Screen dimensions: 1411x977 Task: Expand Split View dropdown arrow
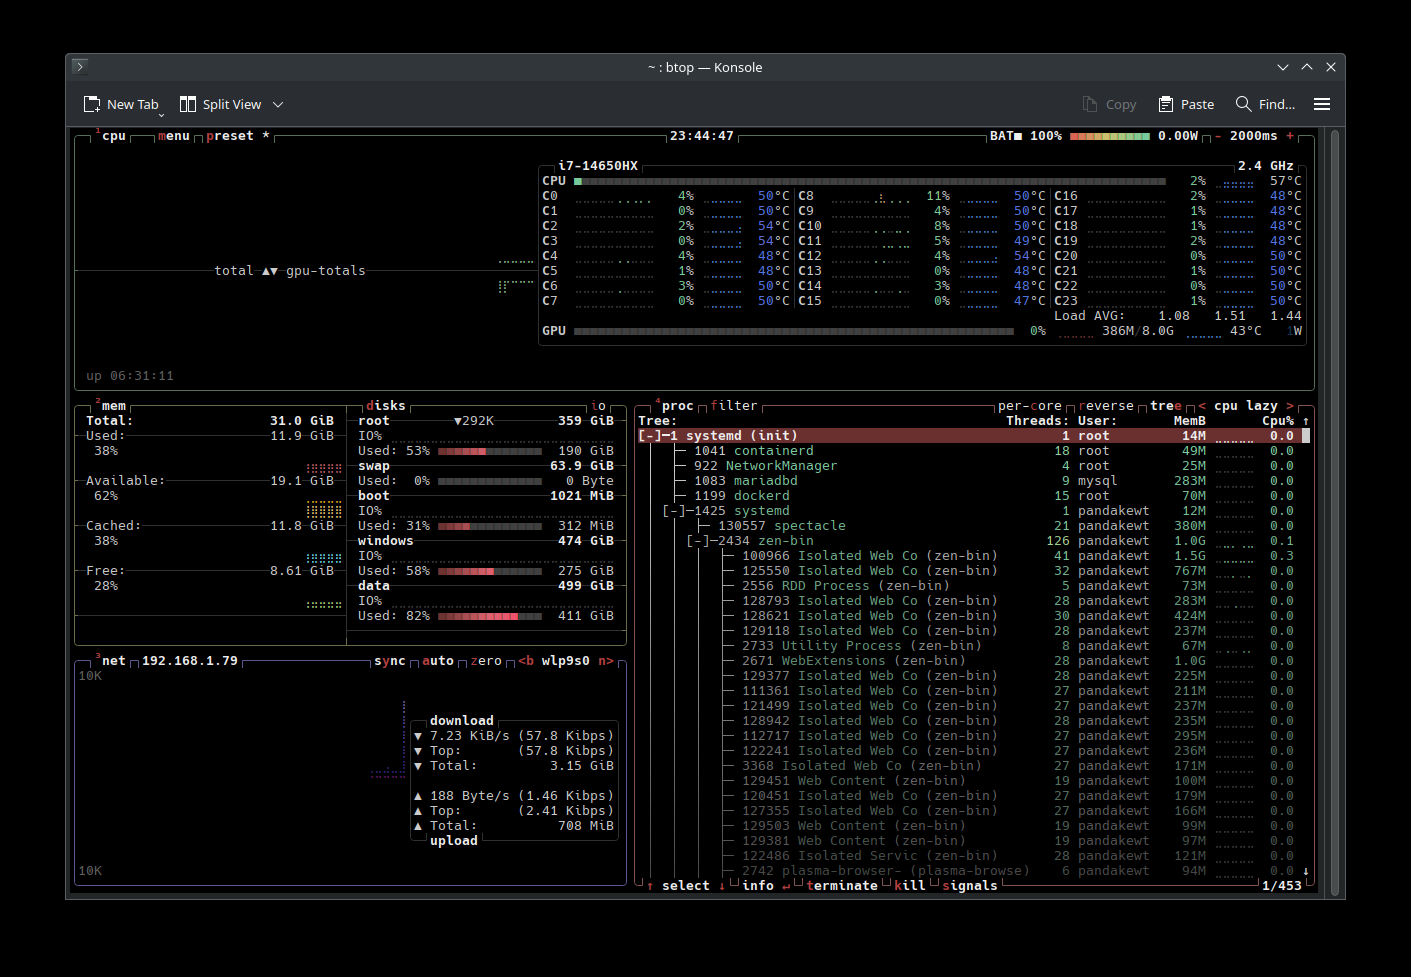click(x=278, y=104)
